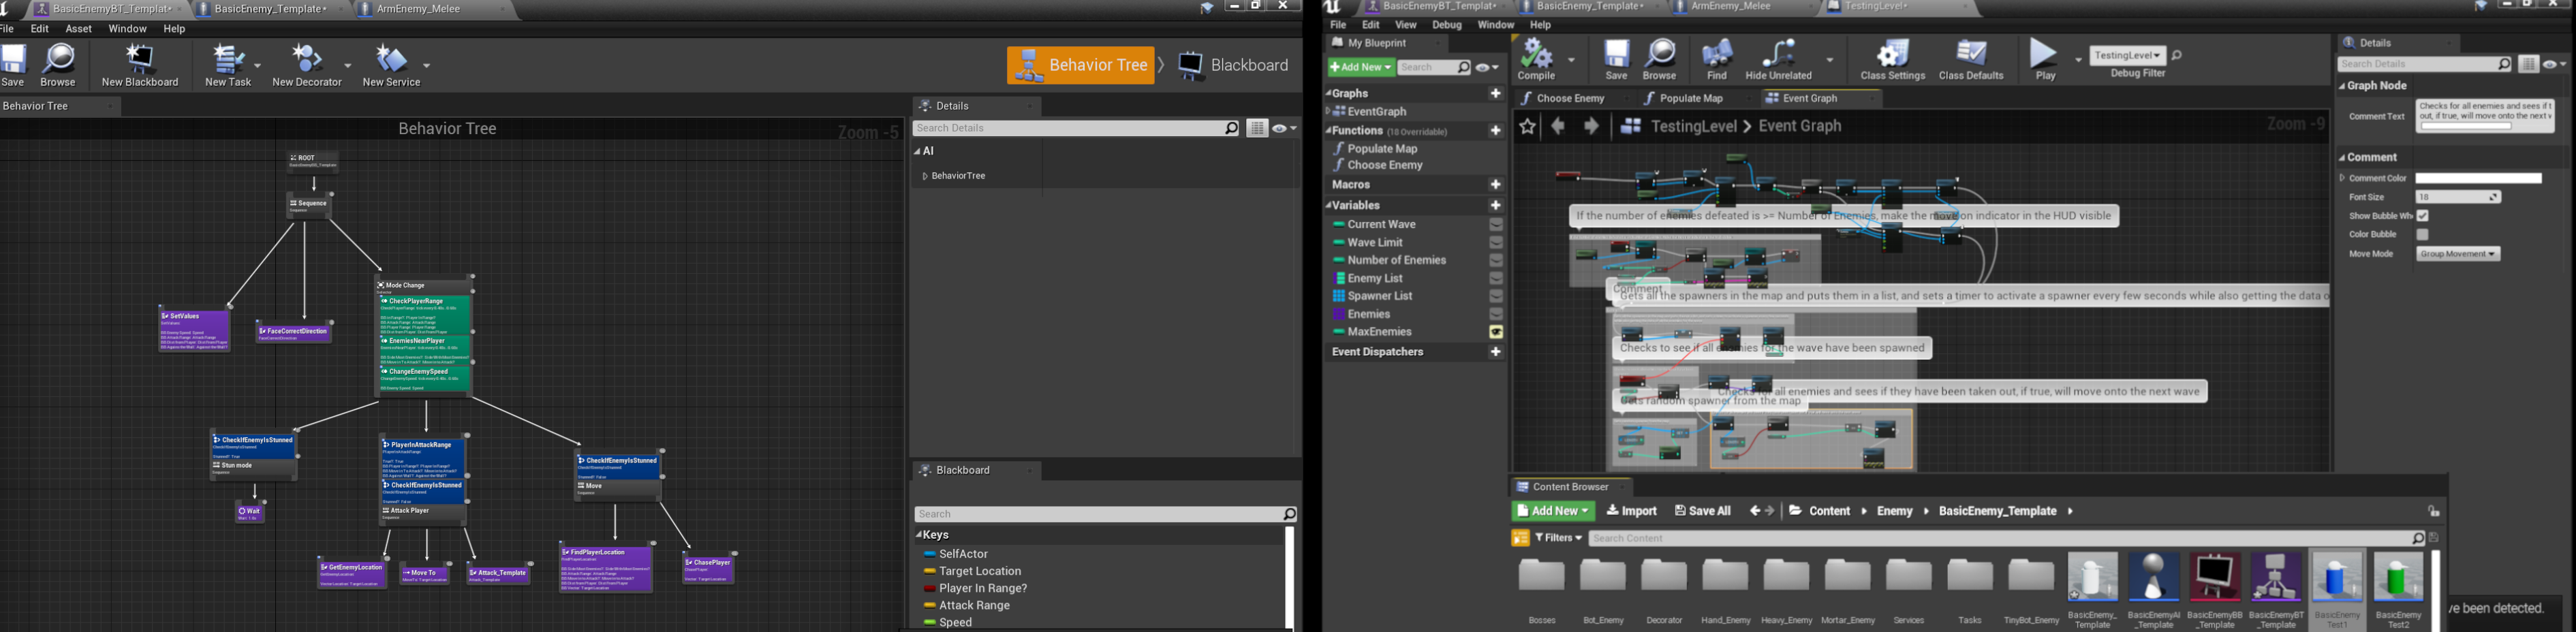
Task: Toggle MaxEnemies variable visibility eye
Action: pos(1496,332)
